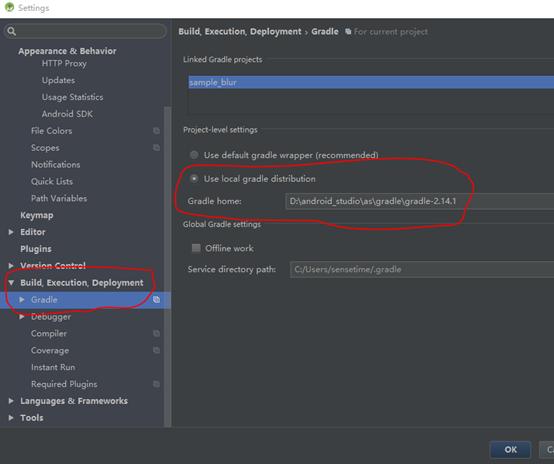This screenshot has width=554, height=464.
Task: Open Plugins settings page
Action: pyautogui.click(x=36, y=249)
